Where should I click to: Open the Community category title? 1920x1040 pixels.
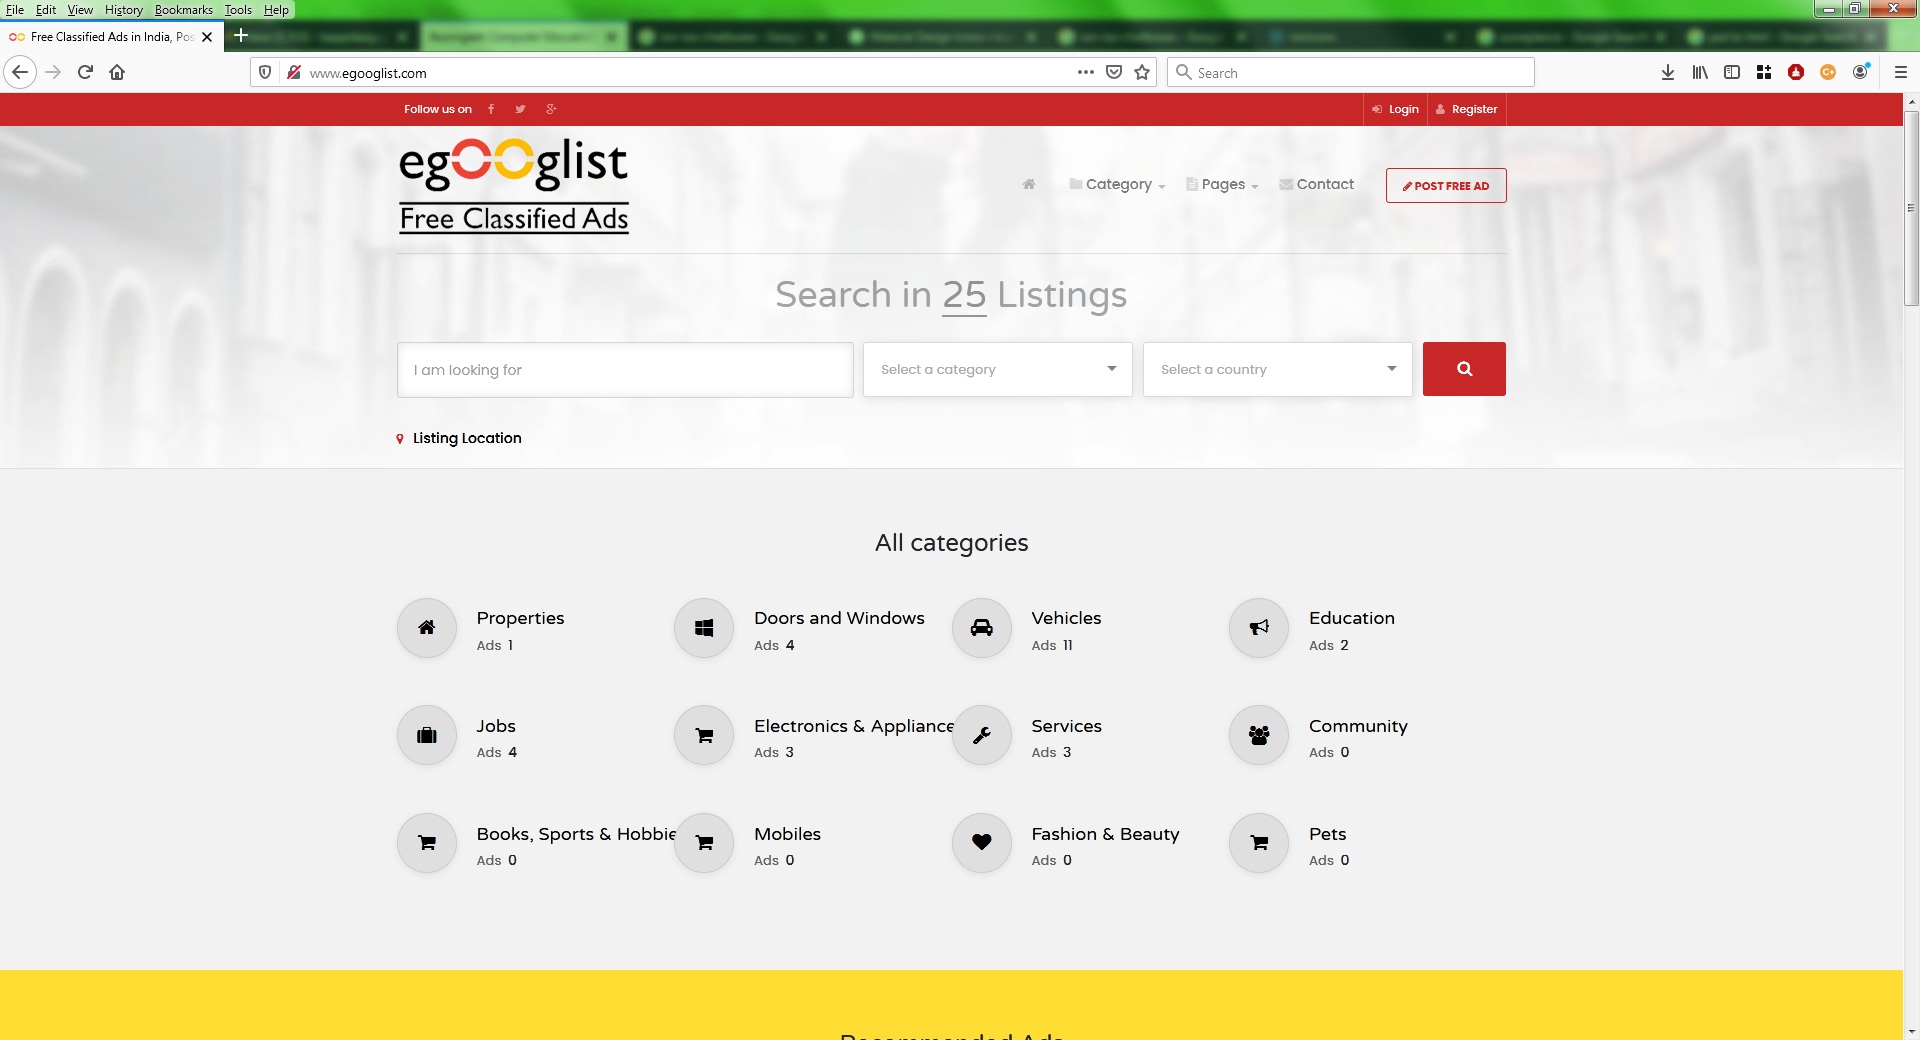[1358, 726]
